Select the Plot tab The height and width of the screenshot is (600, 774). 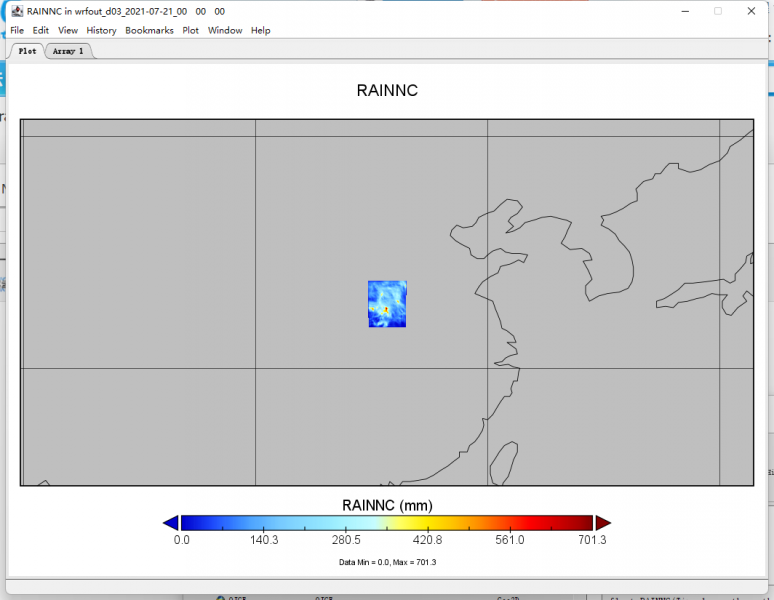27,51
